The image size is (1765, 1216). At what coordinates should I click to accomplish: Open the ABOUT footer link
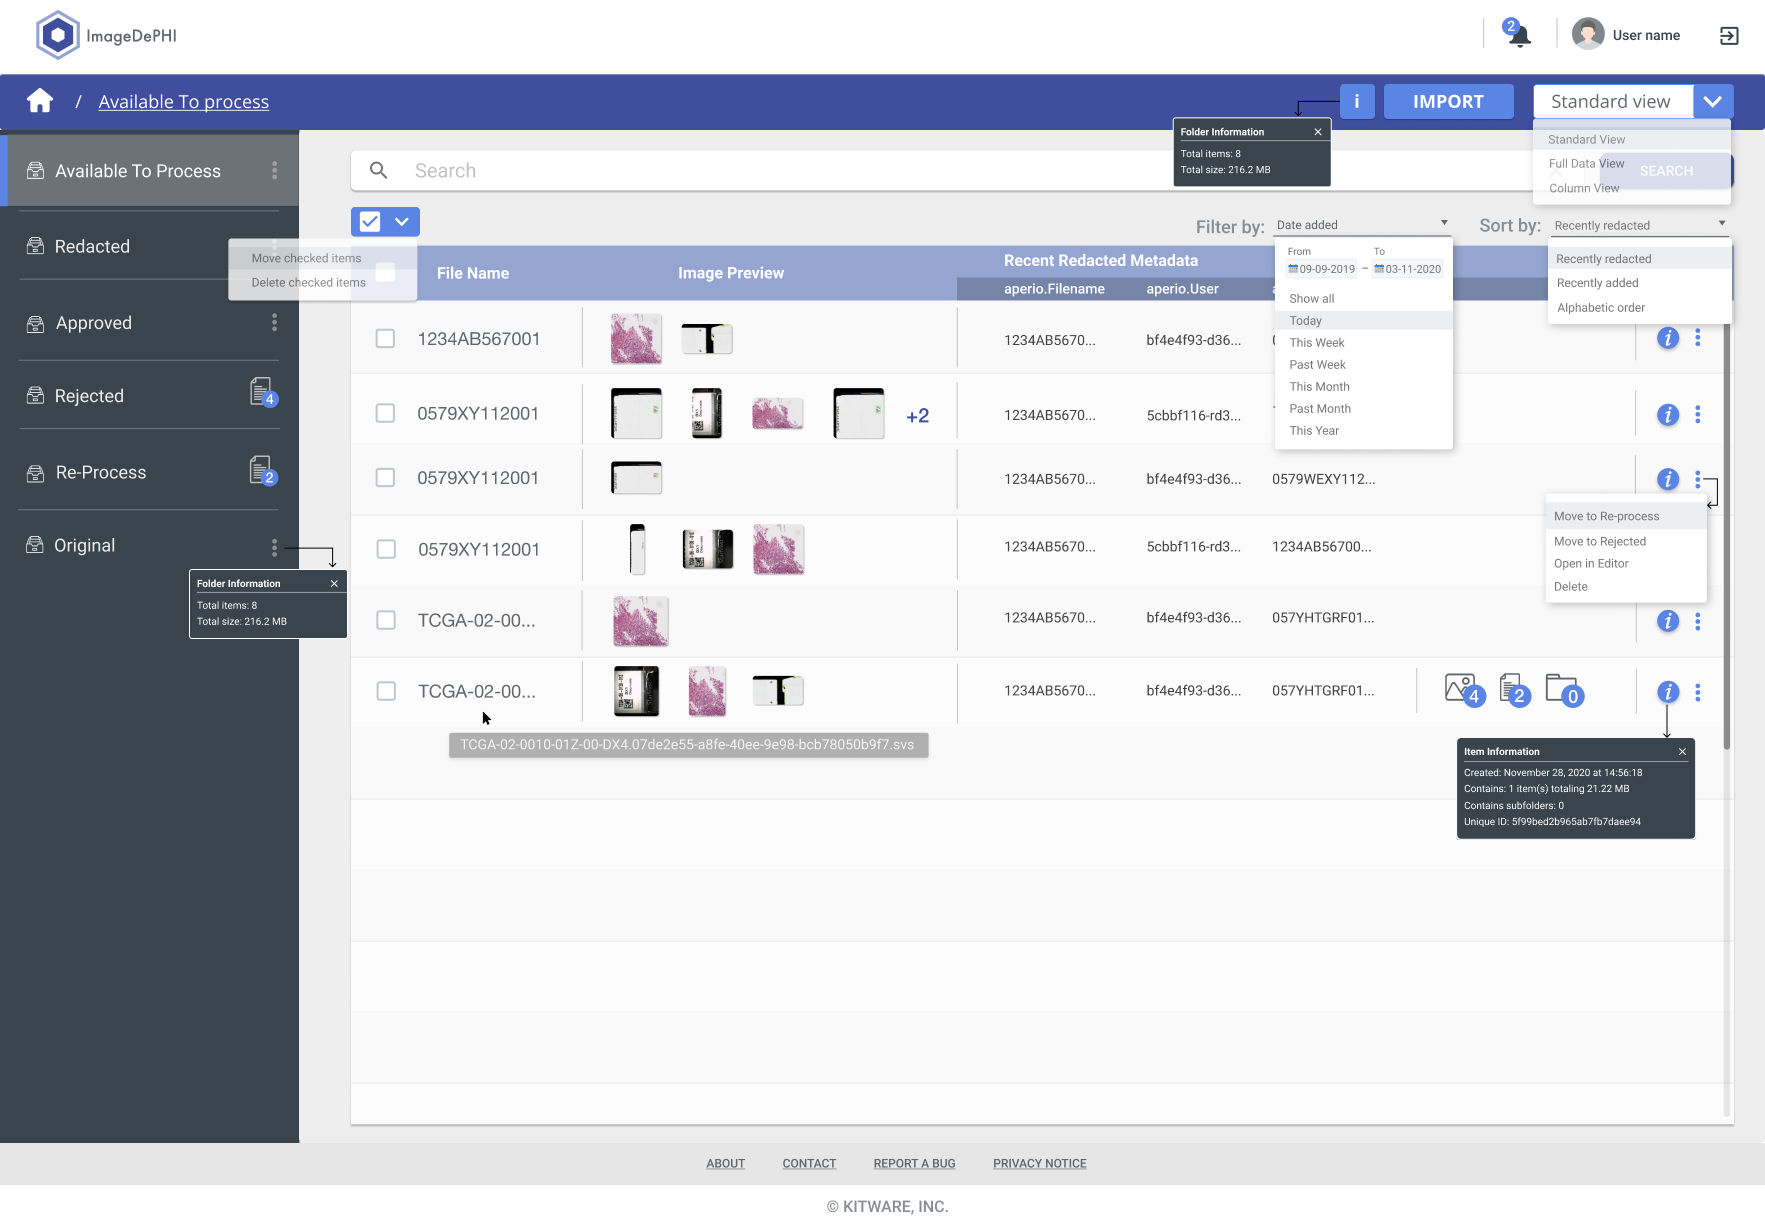[x=725, y=1163]
